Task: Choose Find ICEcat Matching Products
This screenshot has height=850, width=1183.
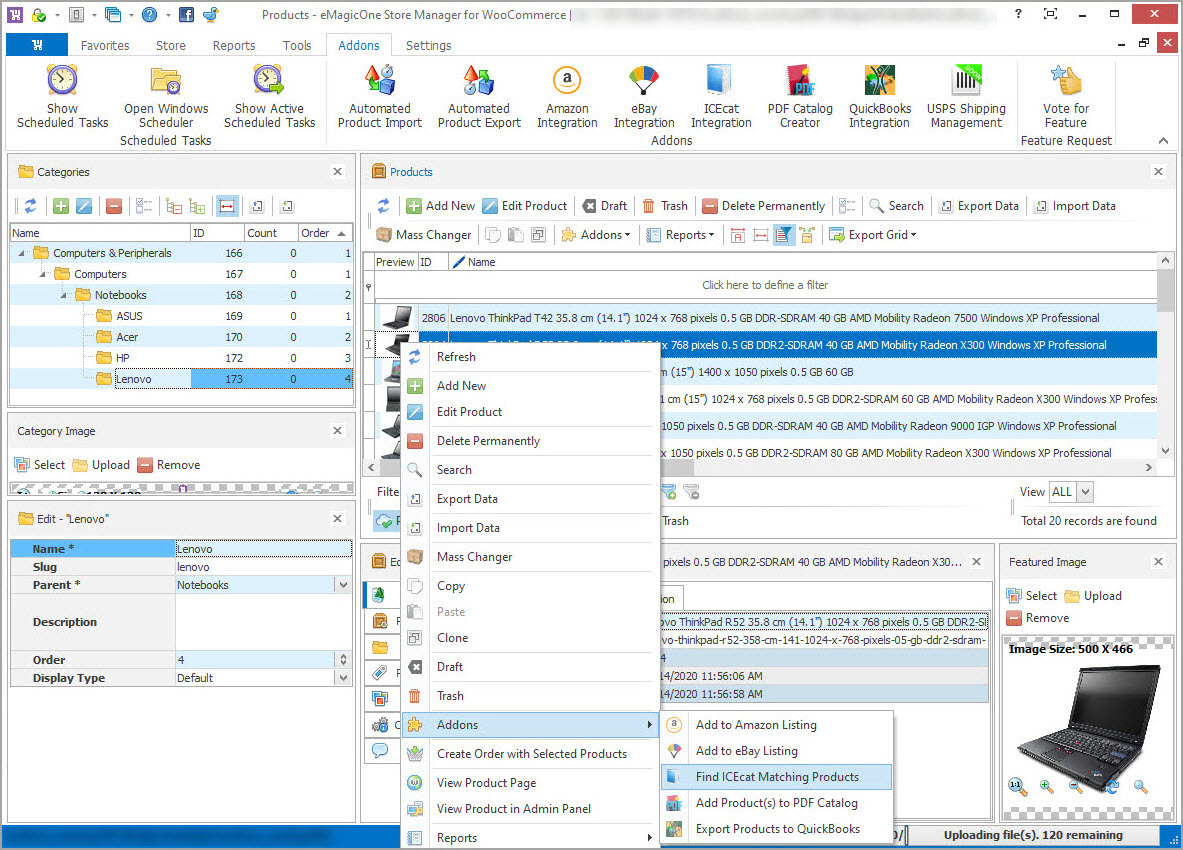Action: 777,777
